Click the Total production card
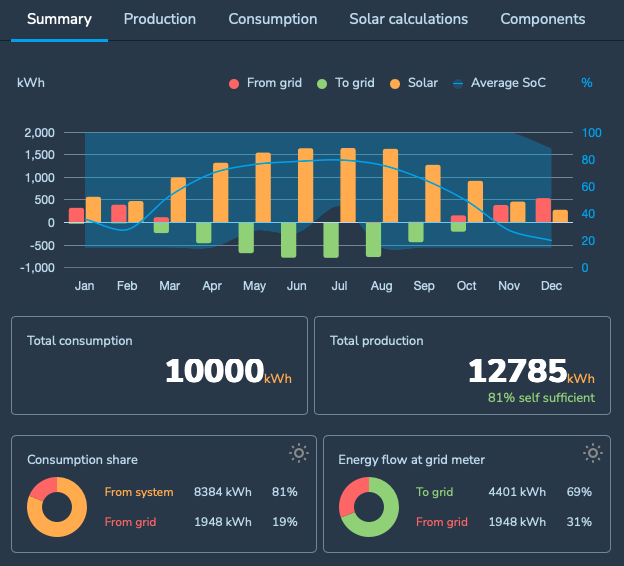 (x=462, y=365)
